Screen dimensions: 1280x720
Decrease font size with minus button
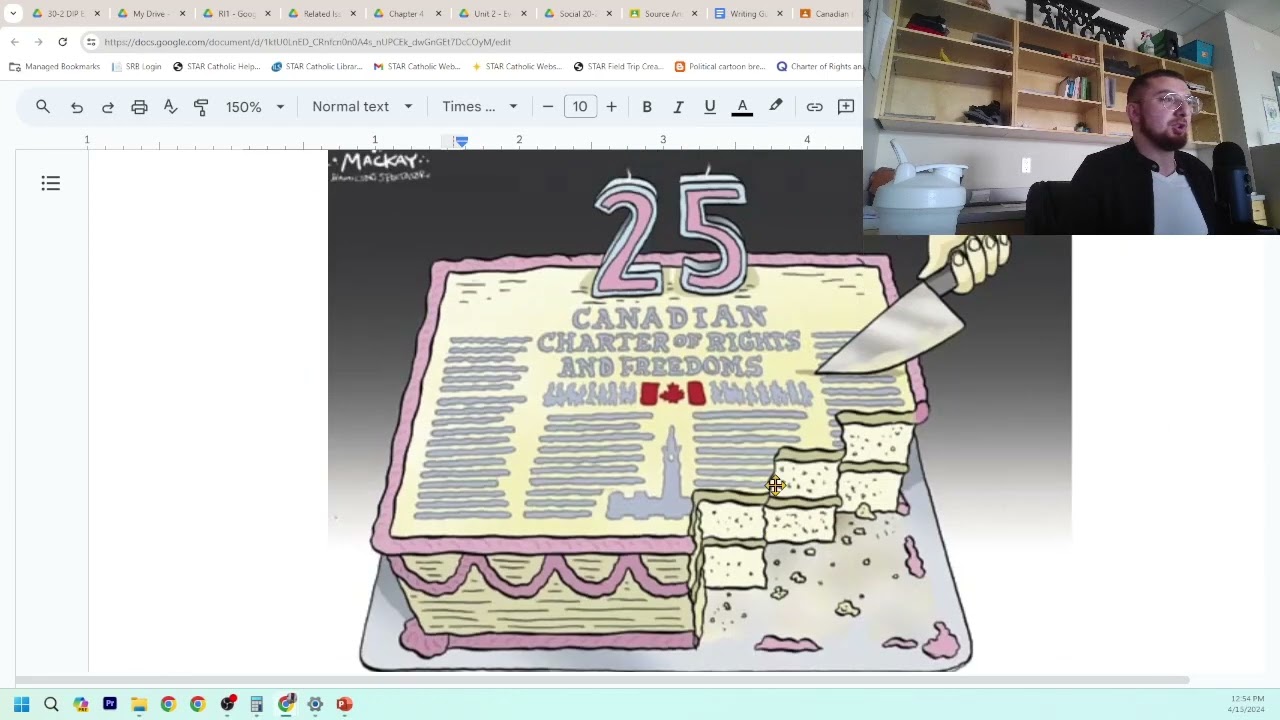(x=548, y=107)
